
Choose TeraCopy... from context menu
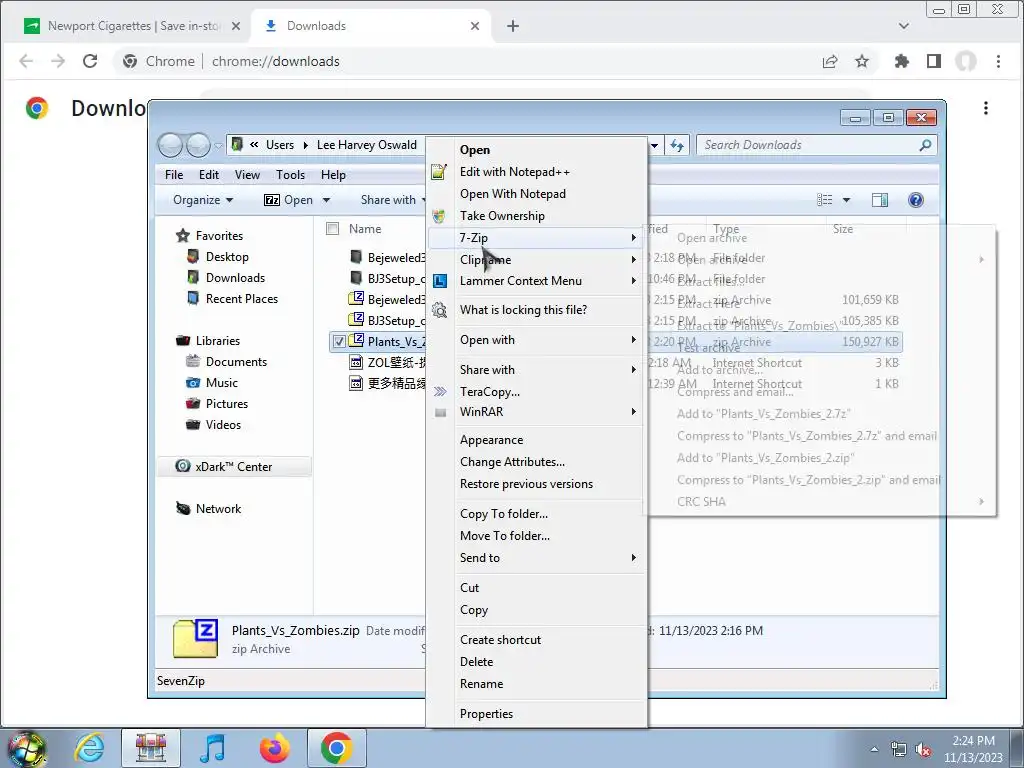coord(490,392)
